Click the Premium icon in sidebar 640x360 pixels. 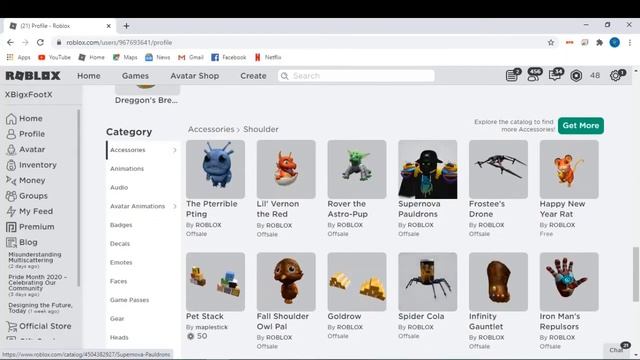click(x=11, y=227)
